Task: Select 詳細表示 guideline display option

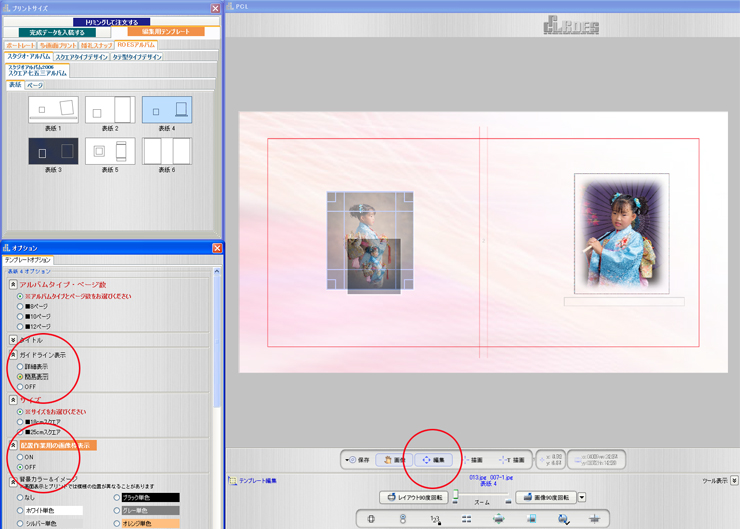Action: click(20, 367)
